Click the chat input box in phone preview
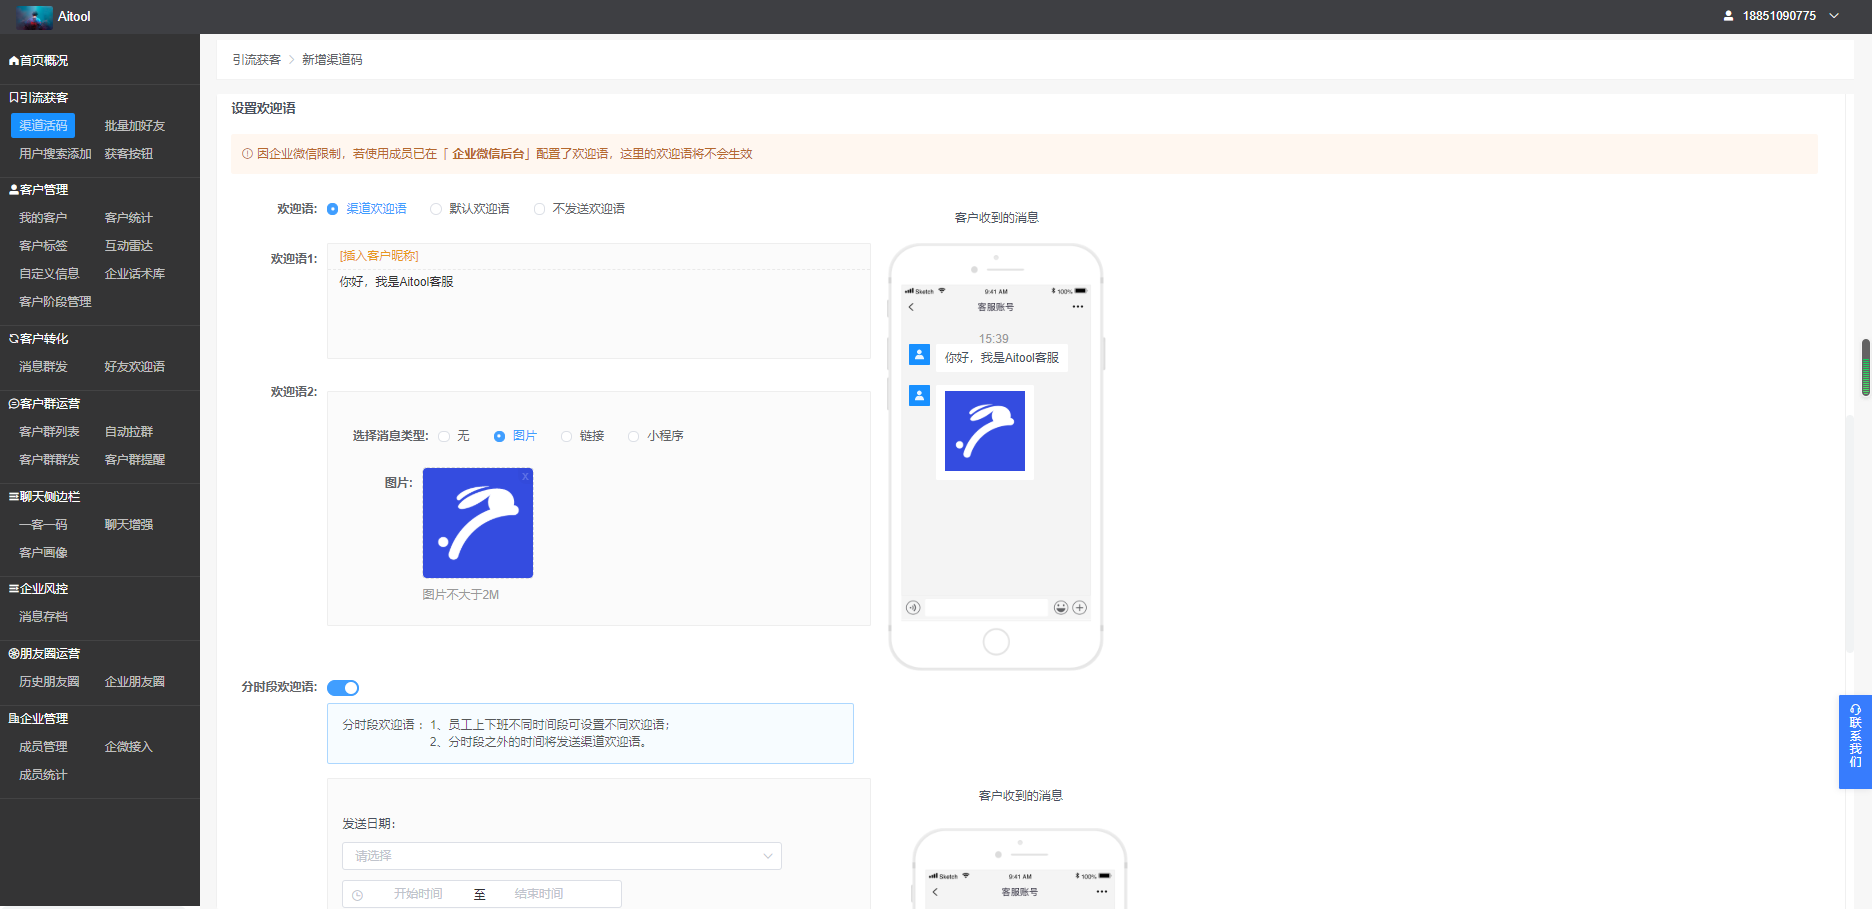The width and height of the screenshot is (1872, 909). (x=987, y=608)
